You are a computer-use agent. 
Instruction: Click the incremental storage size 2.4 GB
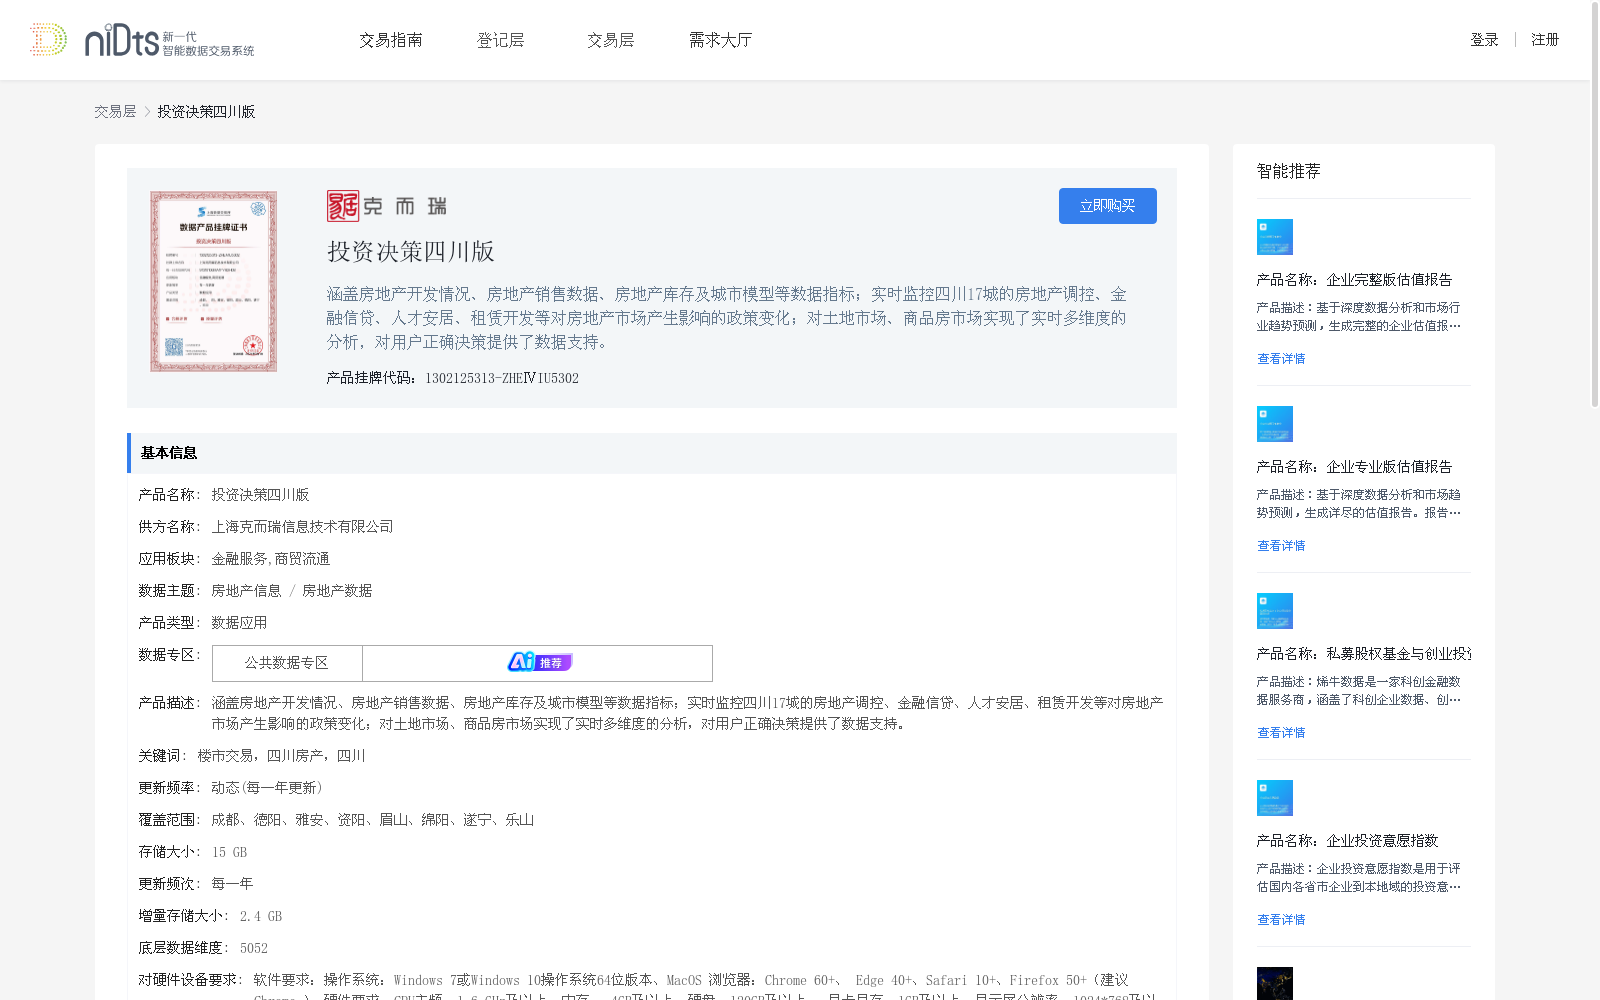point(261,916)
